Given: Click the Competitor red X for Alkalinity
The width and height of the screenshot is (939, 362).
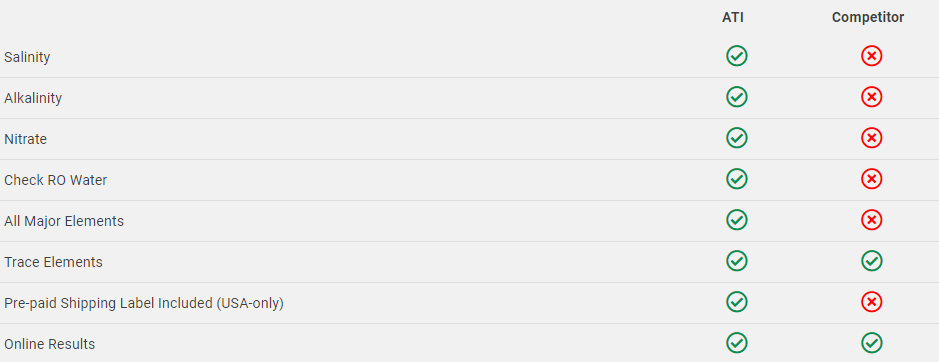Looking at the screenshot, I should click(x=871, y=97).
